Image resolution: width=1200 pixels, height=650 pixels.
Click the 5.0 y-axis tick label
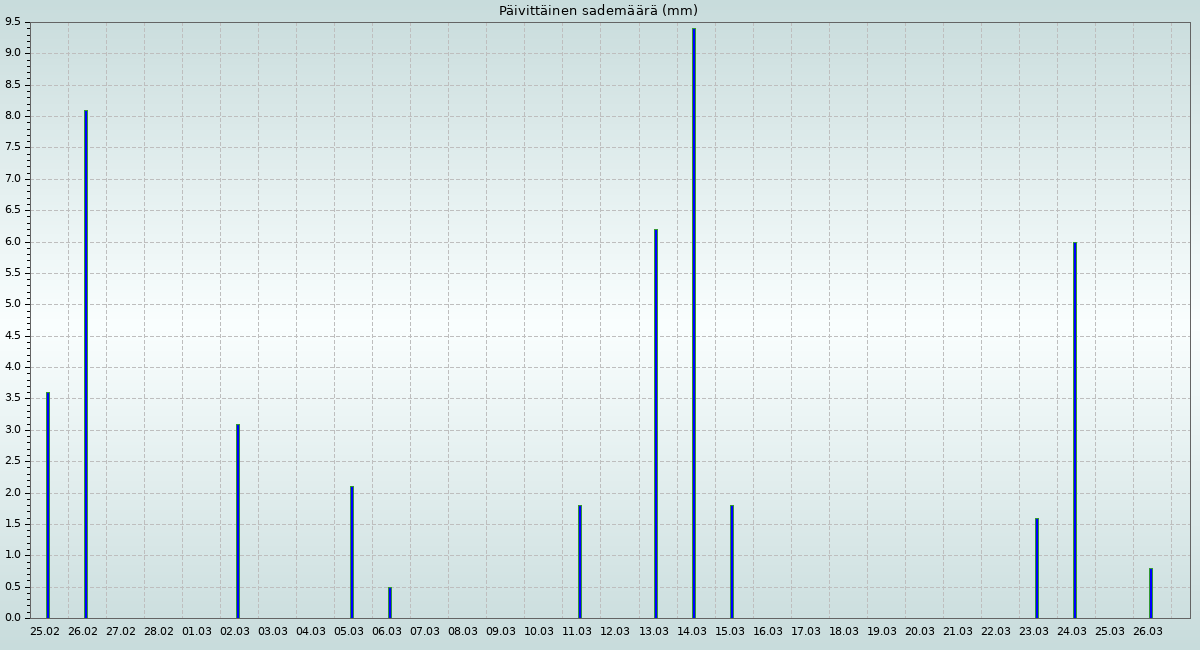[x=12, y=304]
